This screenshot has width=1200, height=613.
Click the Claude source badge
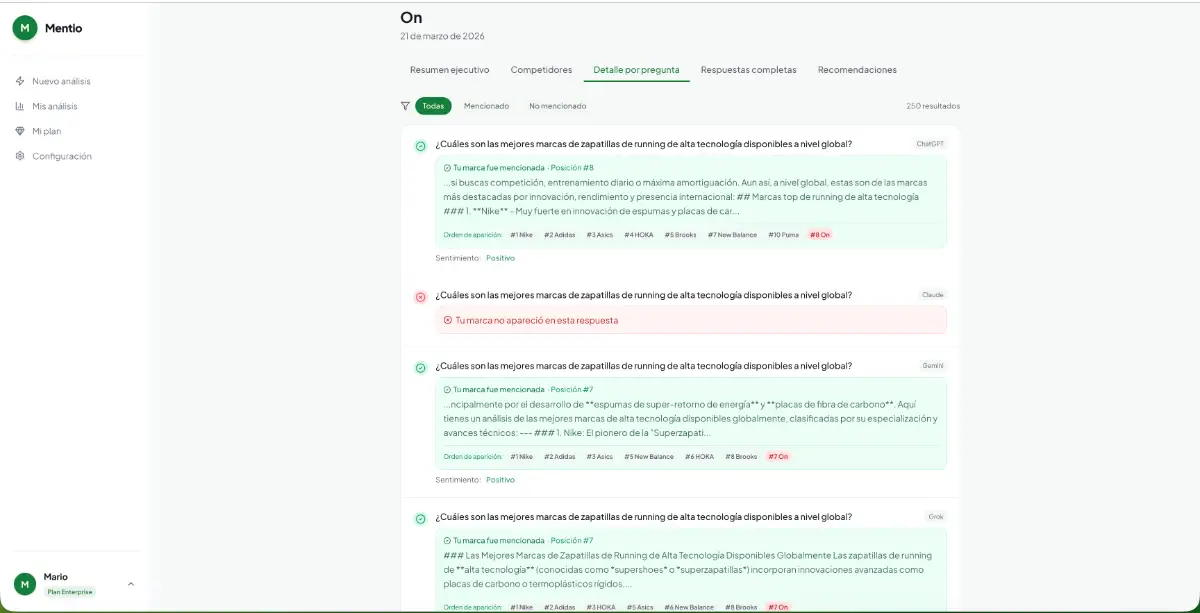click(933, 295)
